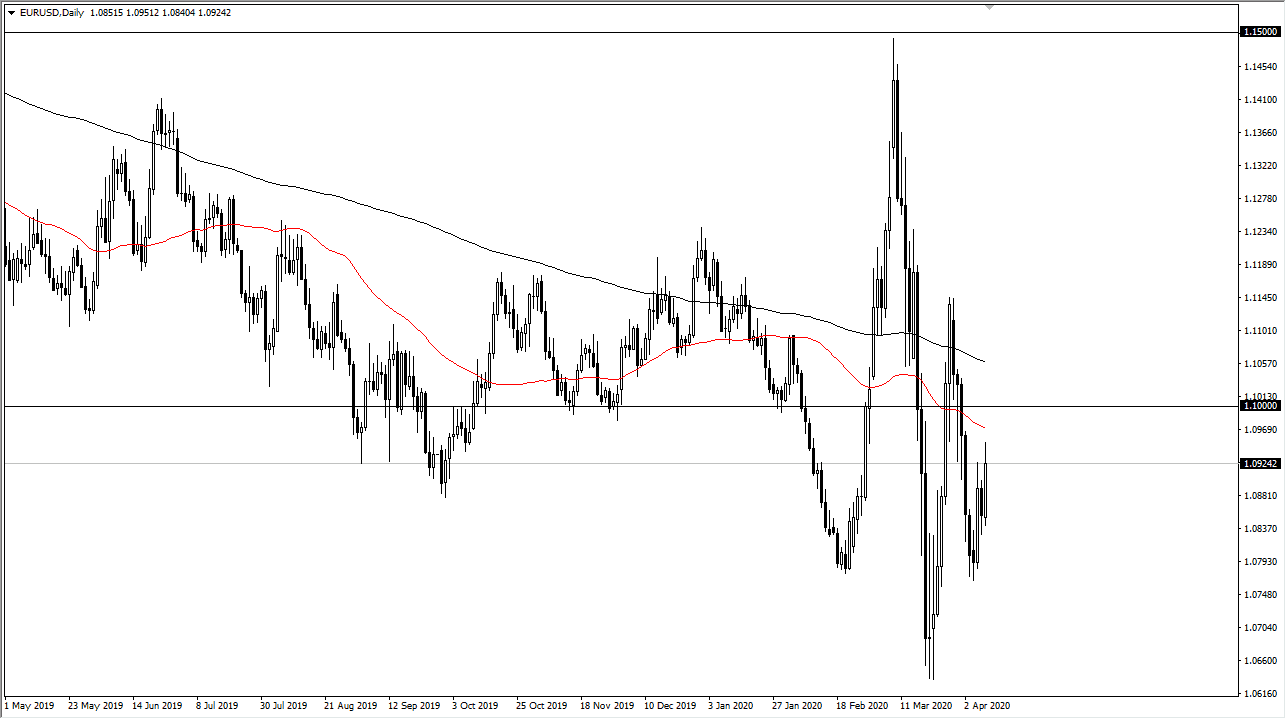Image resolution: width=1286 pixels, height=719 pixels.
Task: Click the 1.06600 price scale label
Action: (x=1261, y=661)
